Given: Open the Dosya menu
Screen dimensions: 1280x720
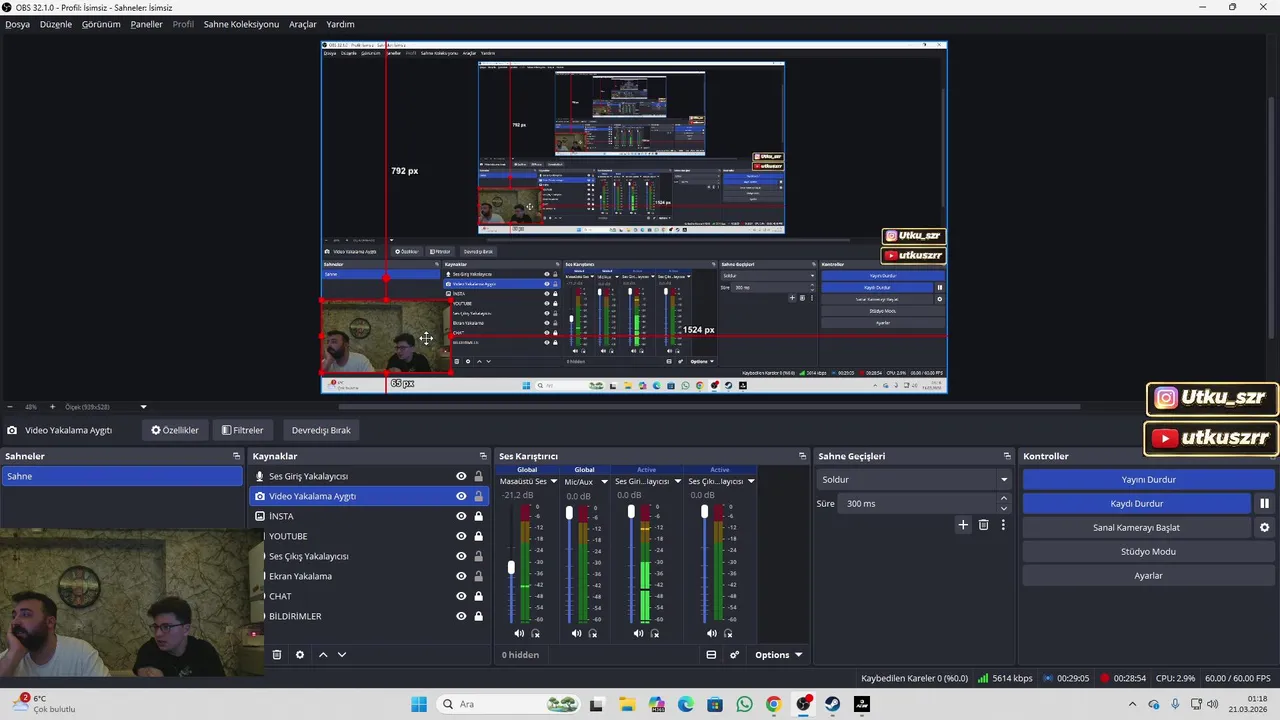Looking at the screenshot, I should point(17,24).
